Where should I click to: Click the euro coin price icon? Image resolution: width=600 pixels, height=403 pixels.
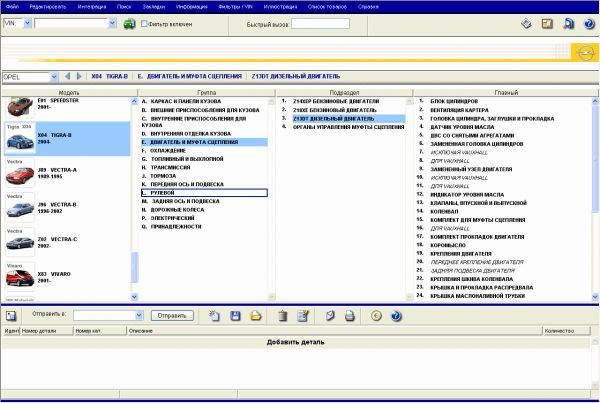[377, 316]
